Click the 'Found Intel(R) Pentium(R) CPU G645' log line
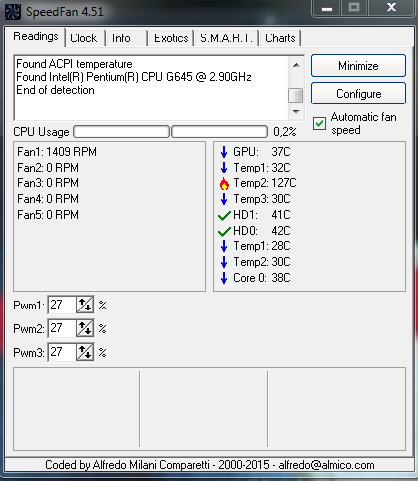 [134, 77]
